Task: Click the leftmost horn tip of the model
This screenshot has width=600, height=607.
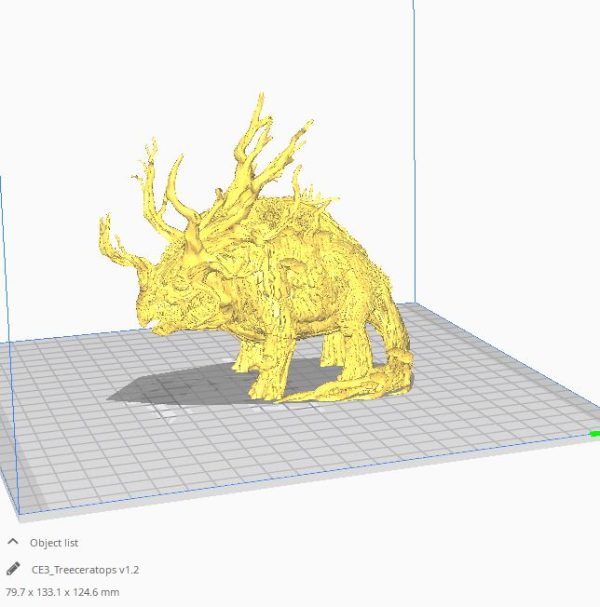Action: [x=104, y=222]
